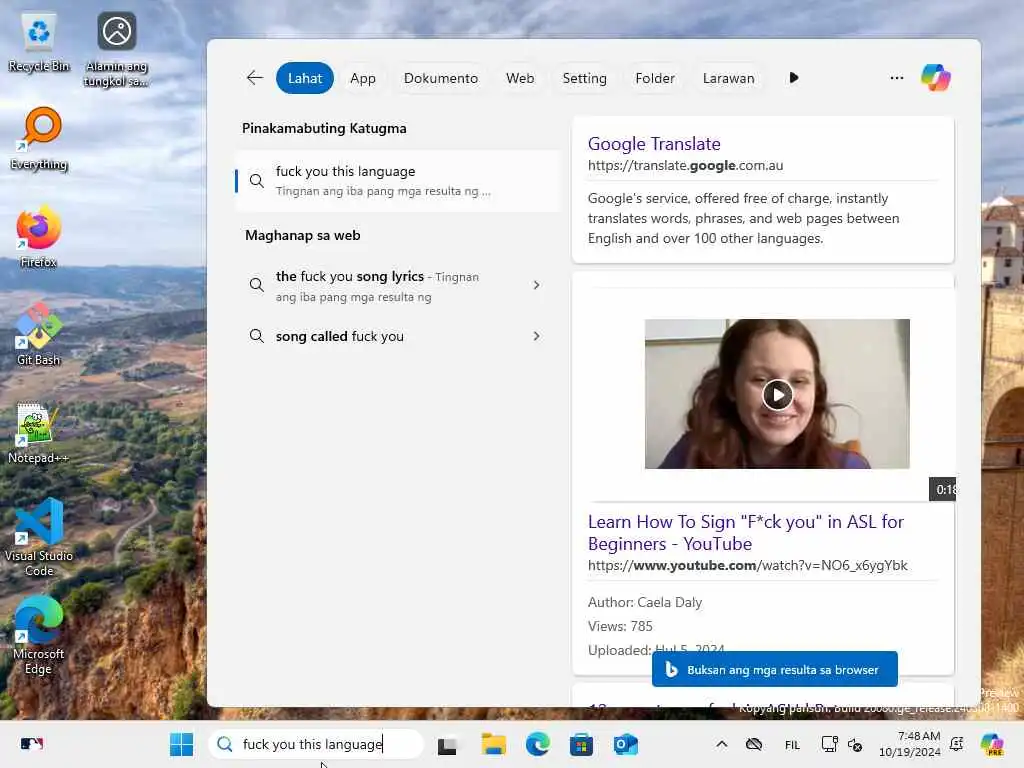Image resolution: width=1024 pixels, height=768 pixels.
Task: Open Outlook on taskbar
Action: [625, 744]
